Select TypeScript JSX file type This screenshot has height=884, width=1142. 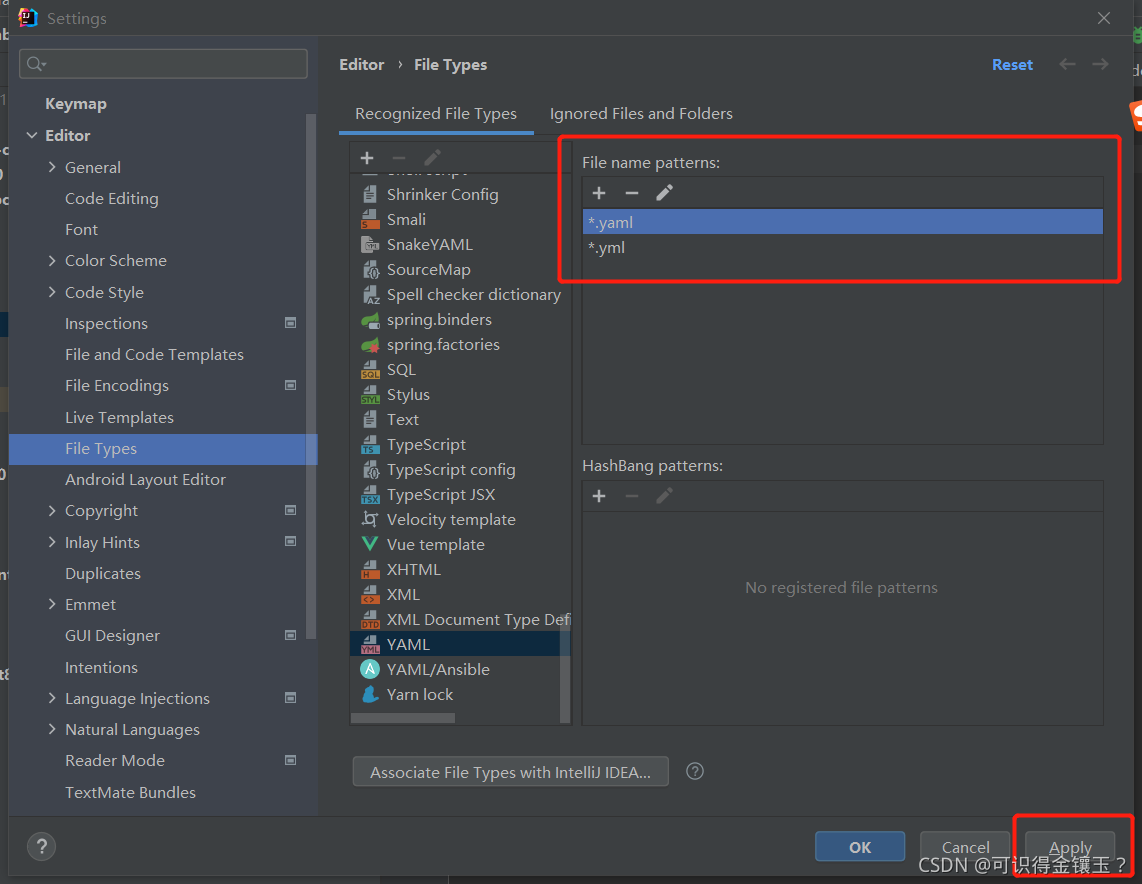point(460,494)
